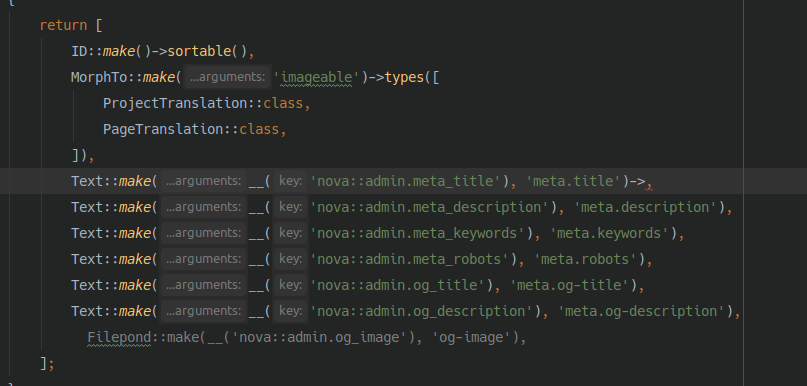Screen dimensions: 807x386
Task: Click '...arguments:' hint on meta_keywords line
Action: click(x=204, y=233)
